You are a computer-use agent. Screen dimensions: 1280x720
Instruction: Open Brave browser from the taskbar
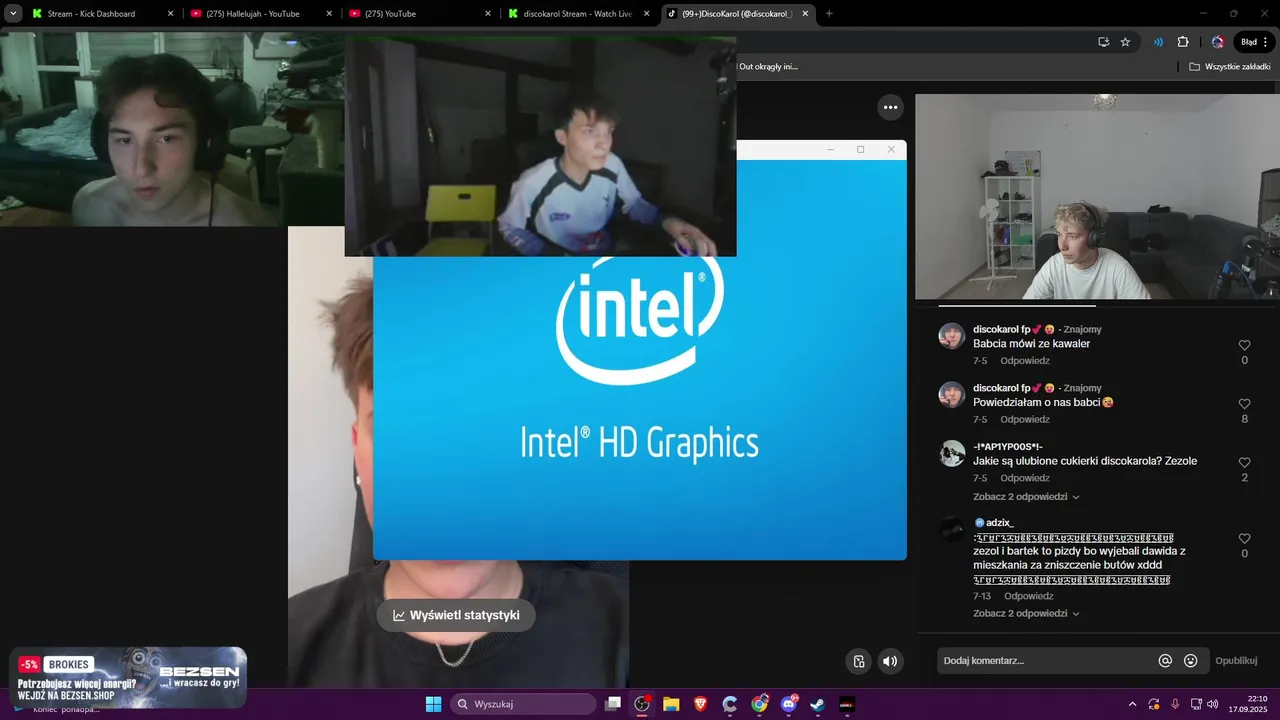pyautogui.click(x=700, y=704)
